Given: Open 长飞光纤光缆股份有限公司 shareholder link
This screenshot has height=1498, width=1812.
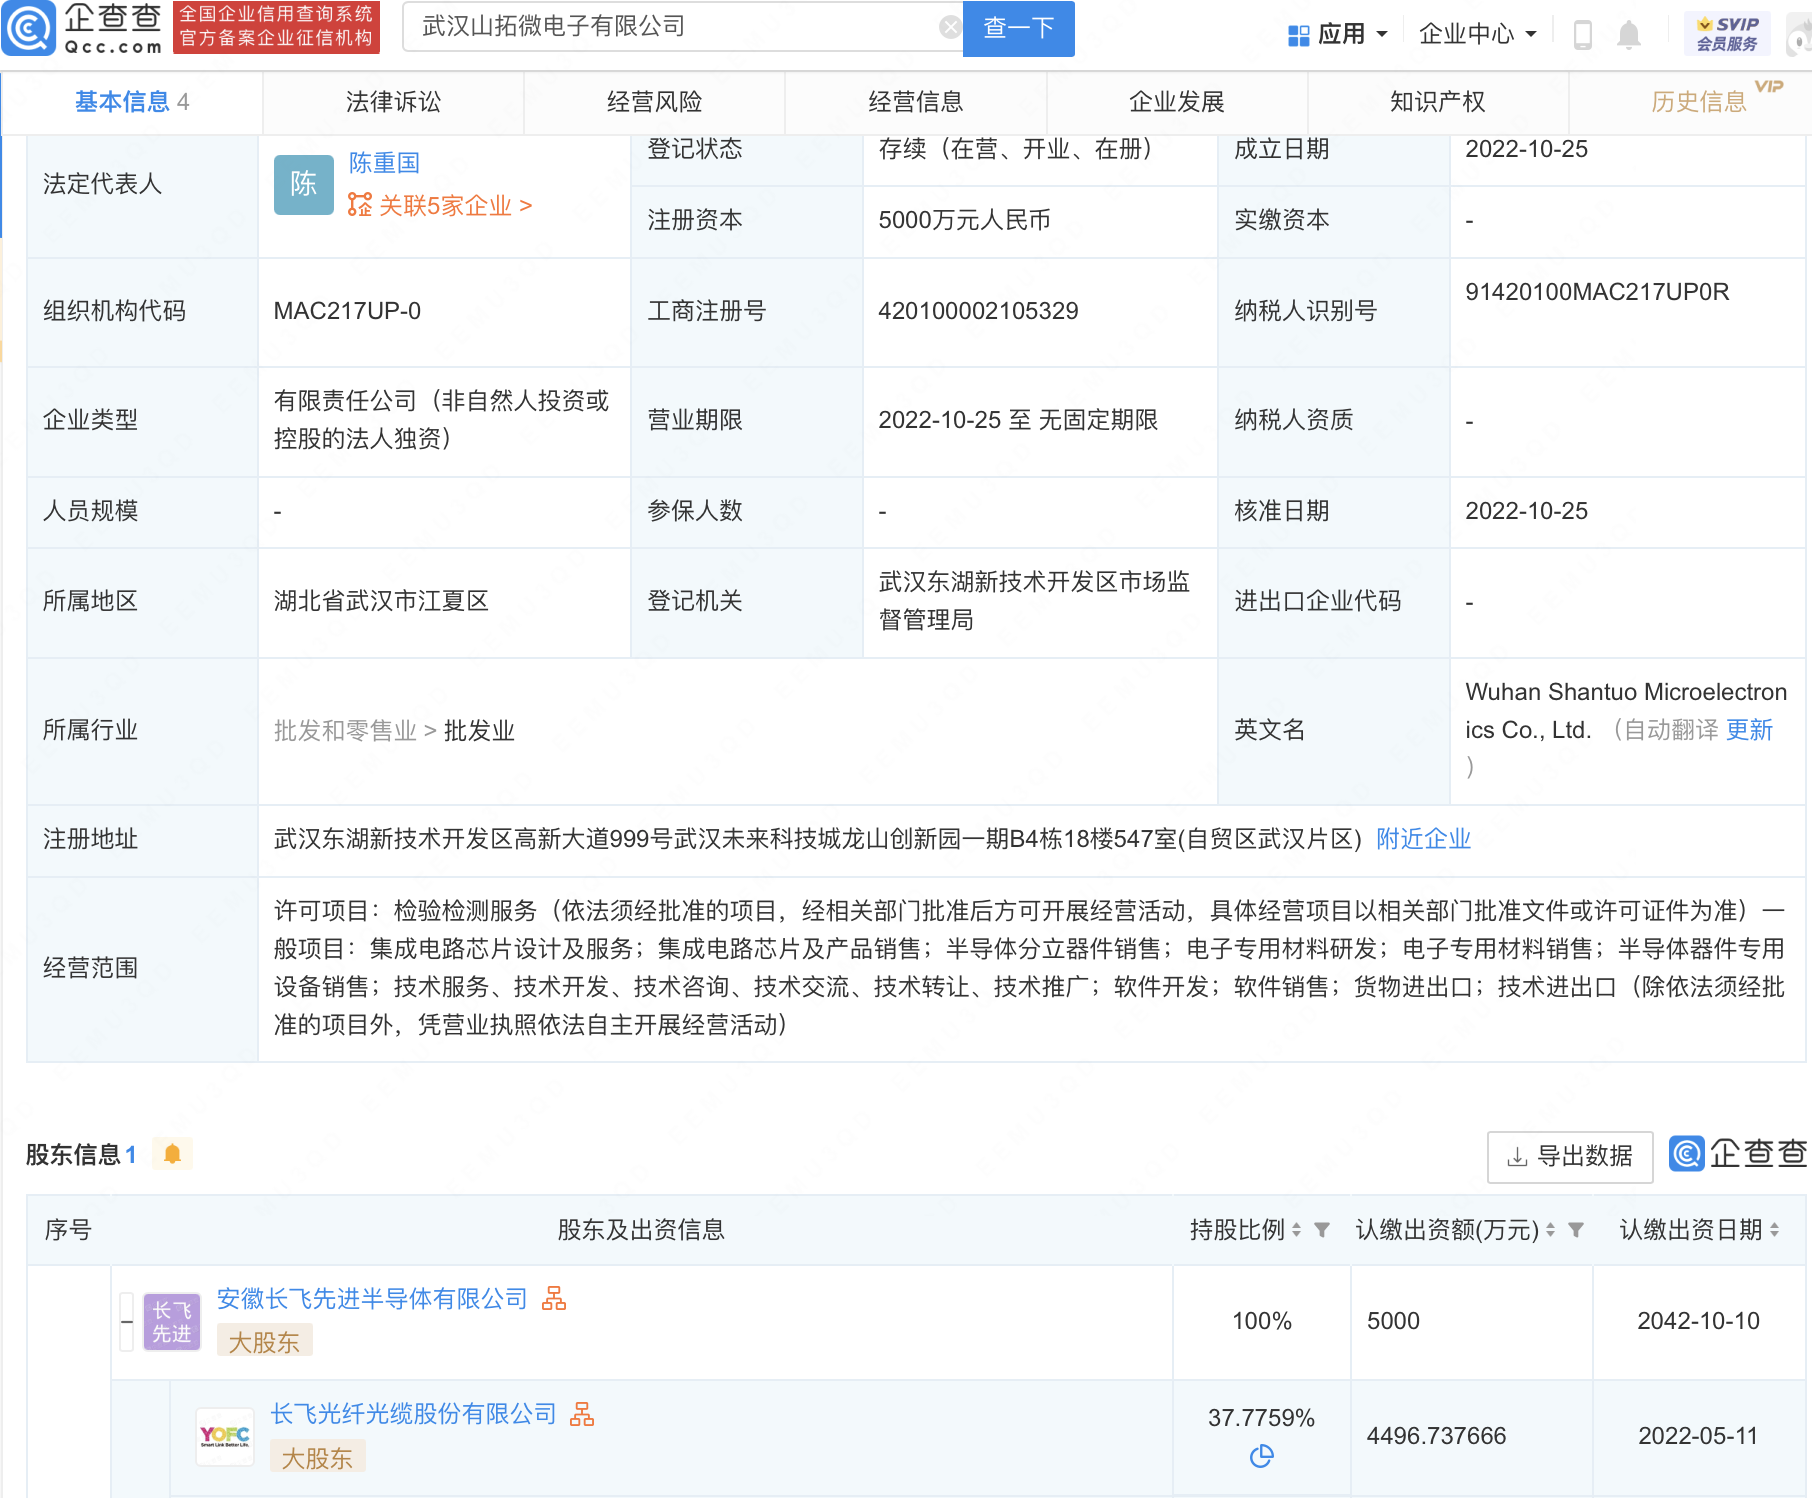Looking at the screenshot, I should click(x=413, y=1414).
